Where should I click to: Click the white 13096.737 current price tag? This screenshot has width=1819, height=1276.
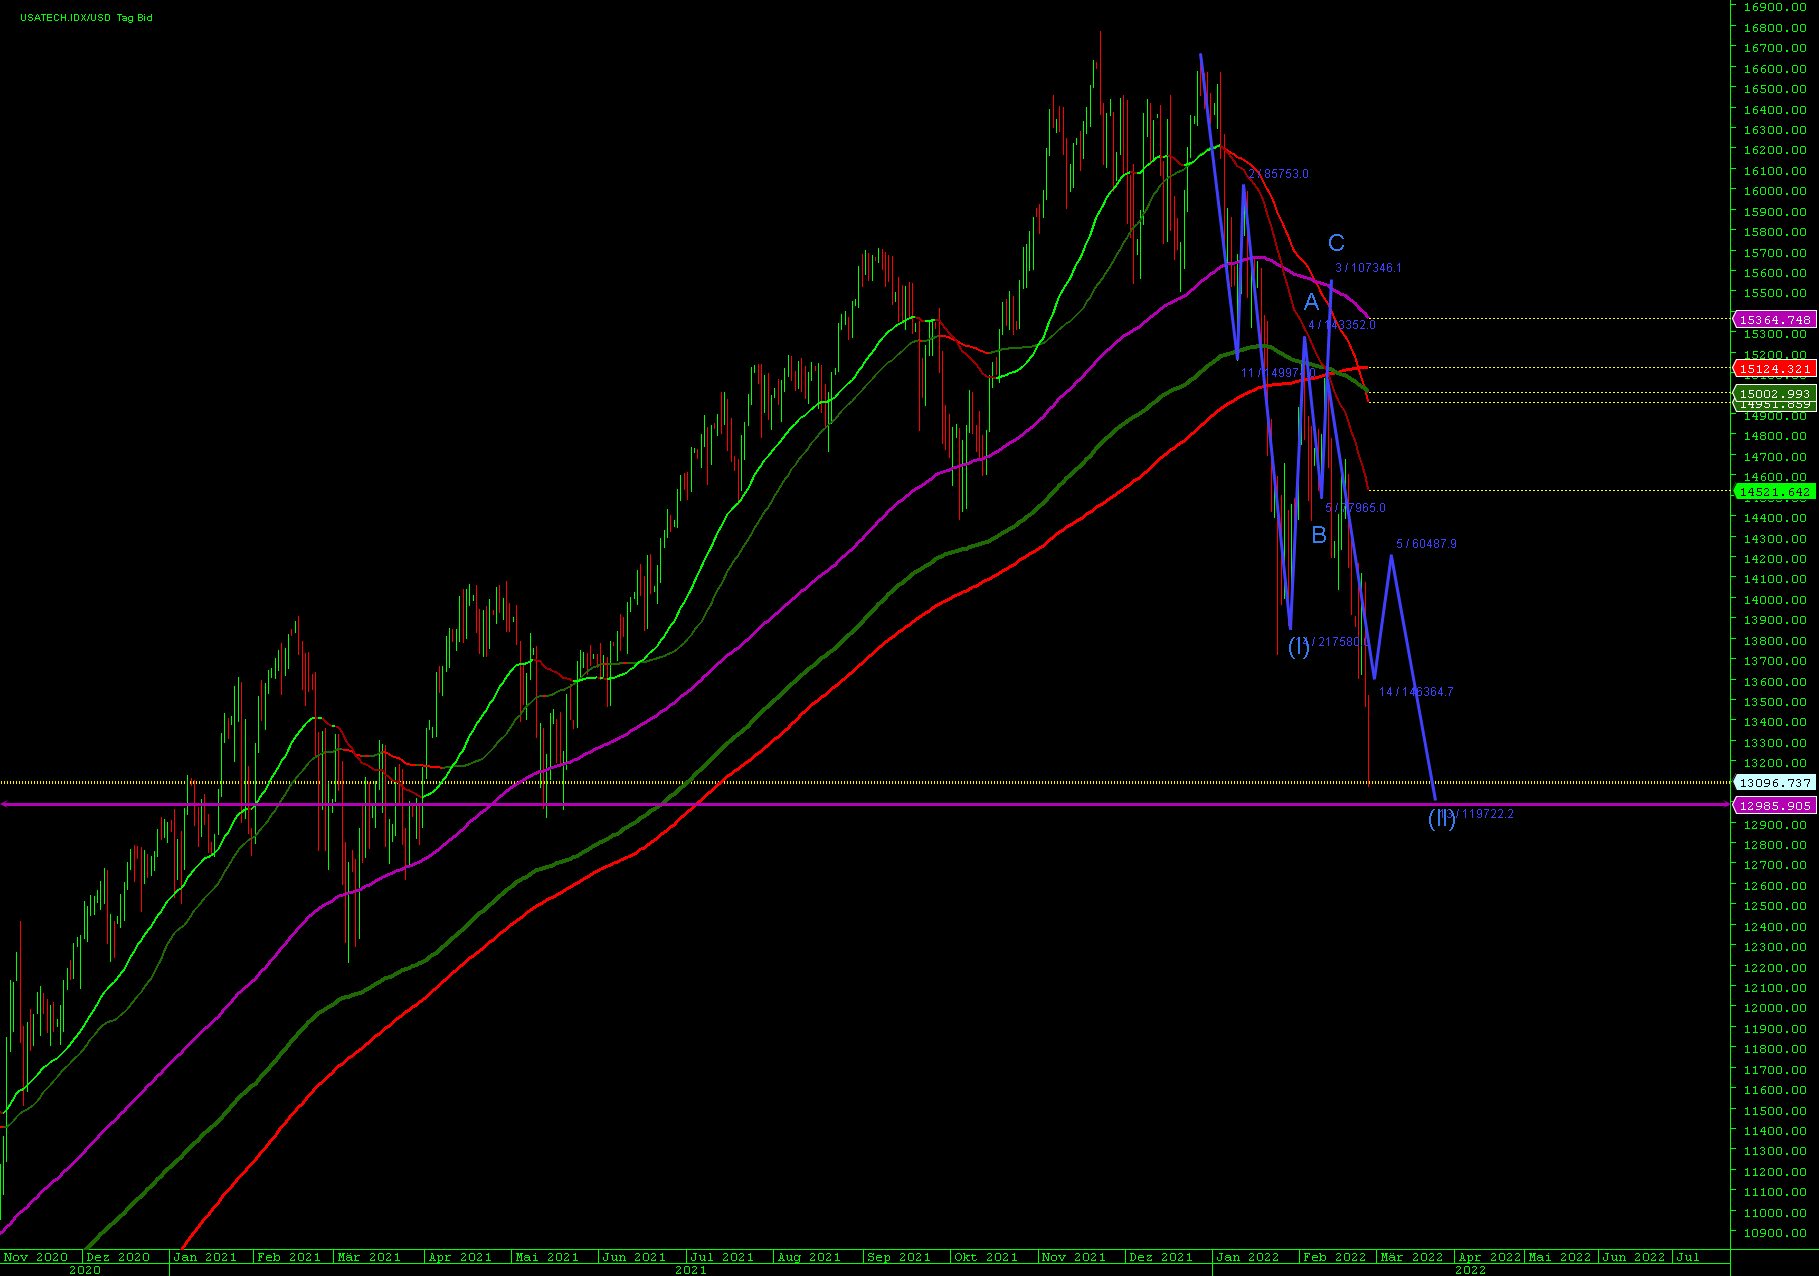pos(1775,783)
